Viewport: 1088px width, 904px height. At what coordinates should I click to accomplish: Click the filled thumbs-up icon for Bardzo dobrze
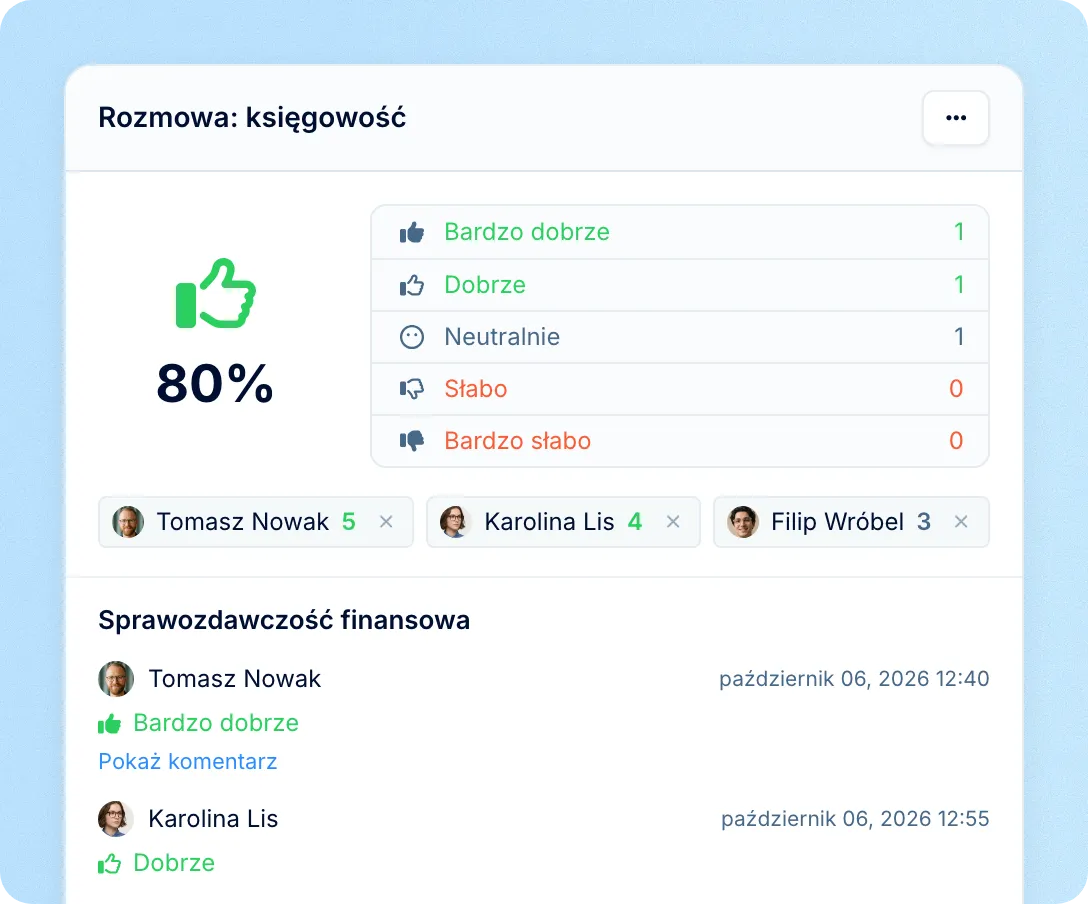[411, 232]
